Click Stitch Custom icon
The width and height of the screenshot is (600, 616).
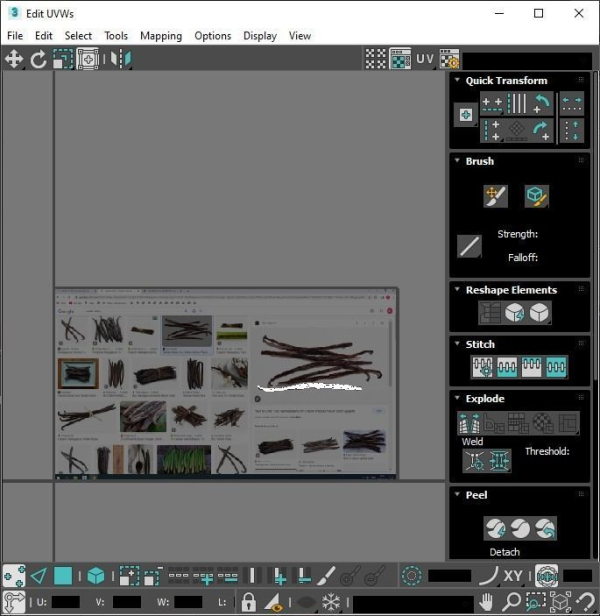556,367
